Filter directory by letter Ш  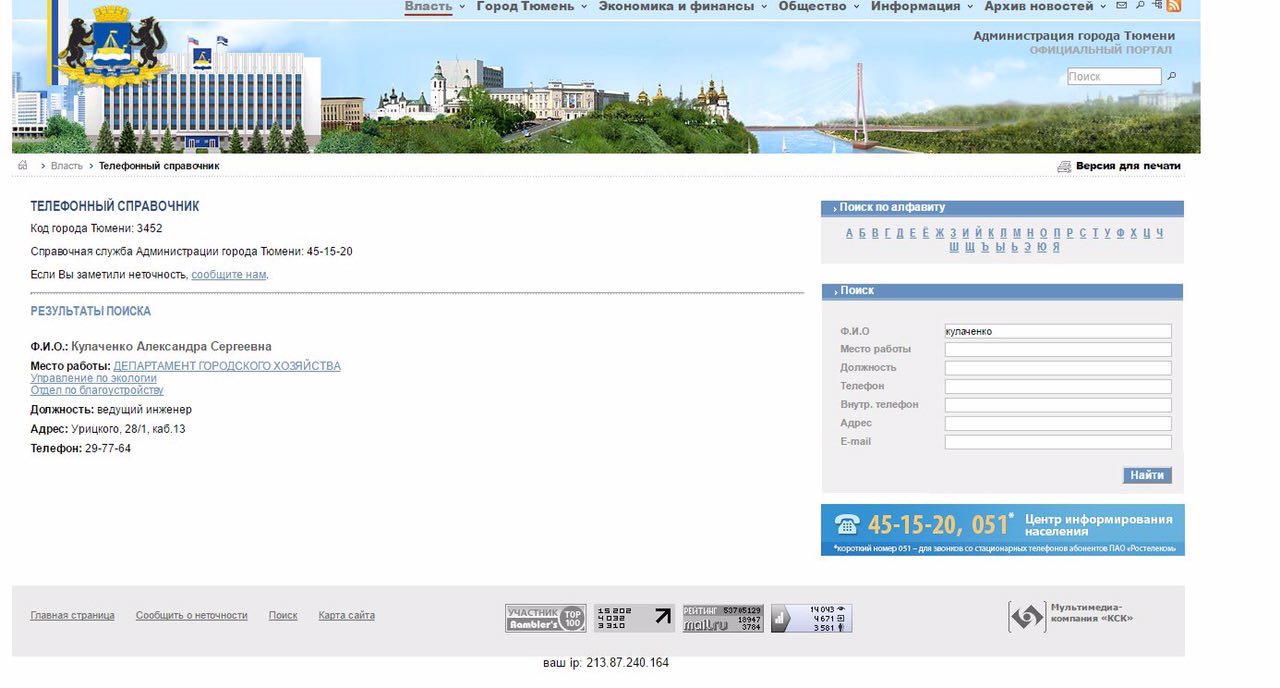(954, 247)
